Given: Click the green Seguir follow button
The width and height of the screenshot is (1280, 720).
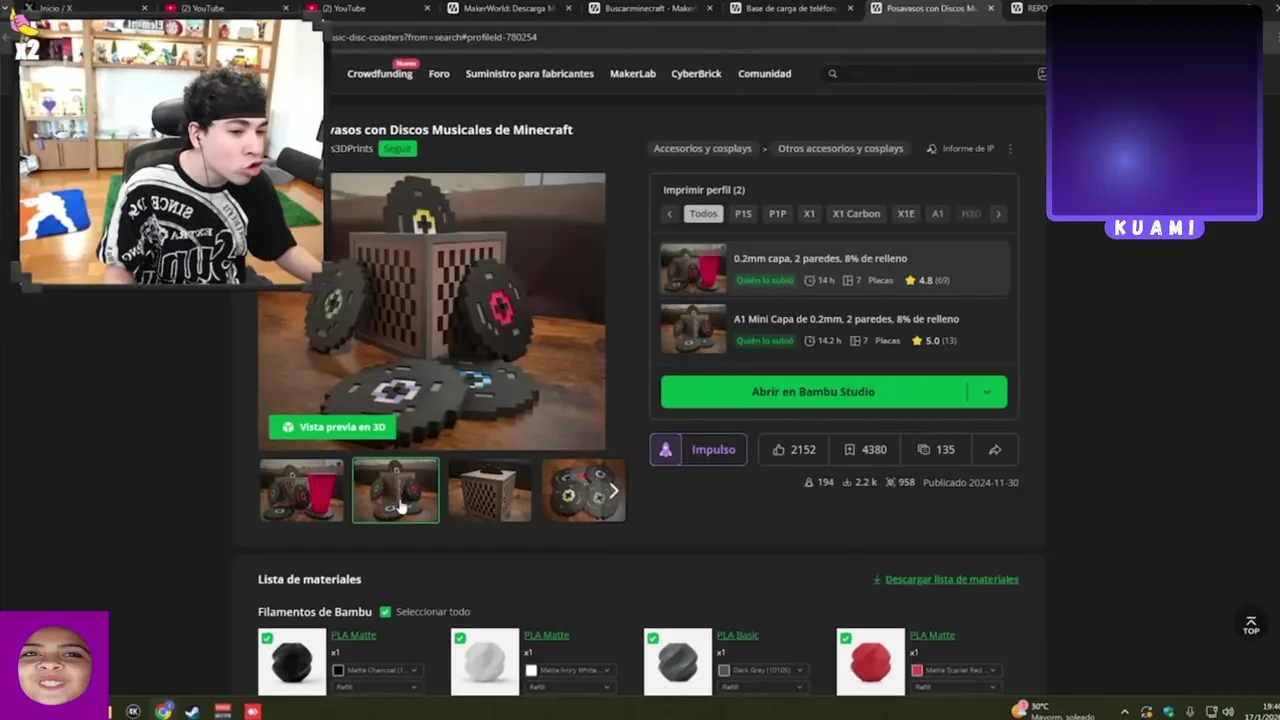Looking at the screenshot, I should [397, 149].
